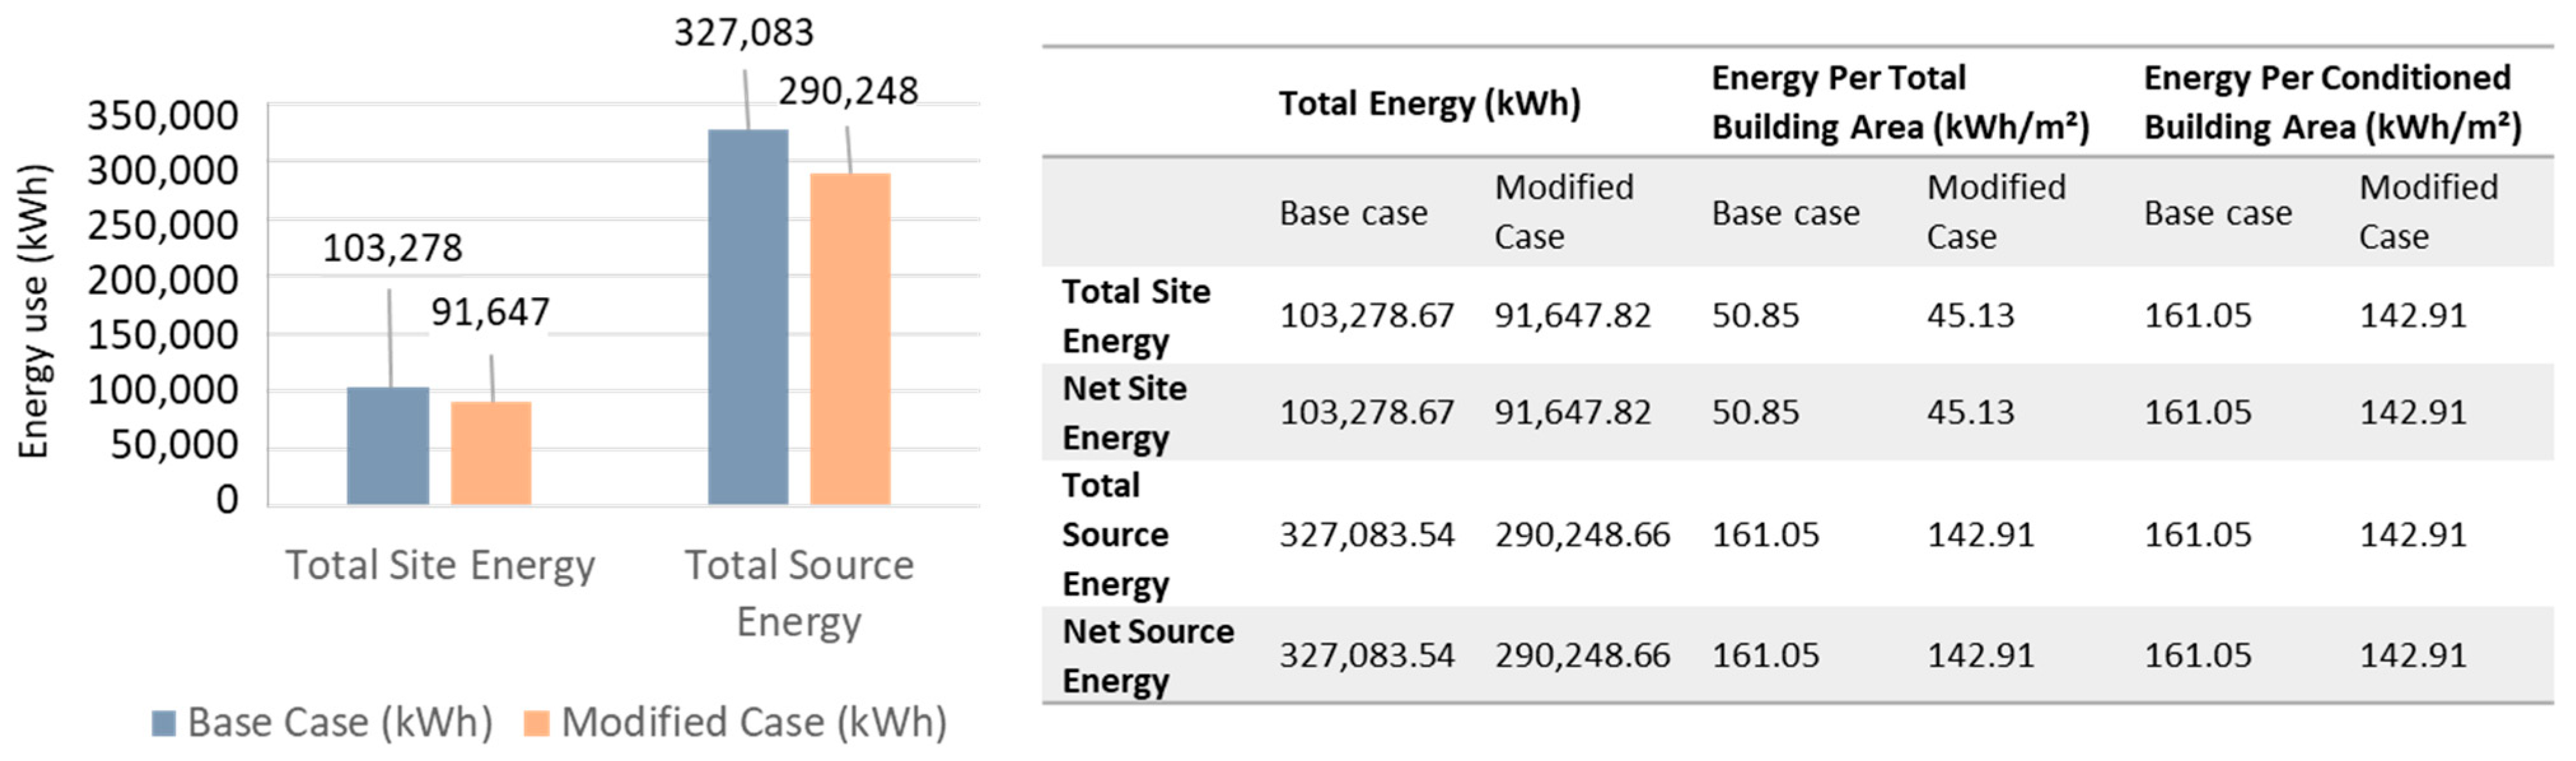Click the Net Site Energy row label
The image size is (2576, 761).
(1125, 413)
